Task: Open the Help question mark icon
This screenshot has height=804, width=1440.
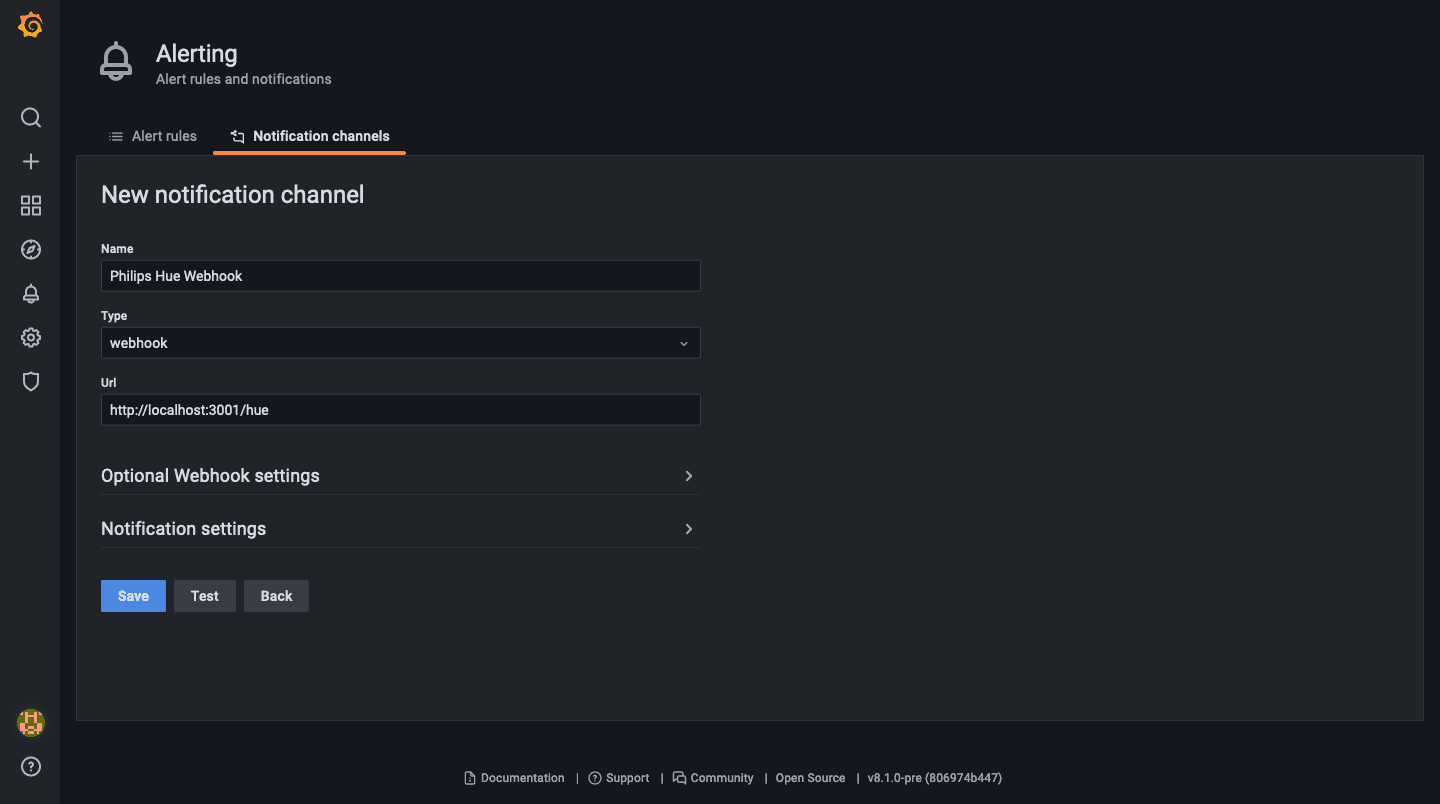Action: 30,767
